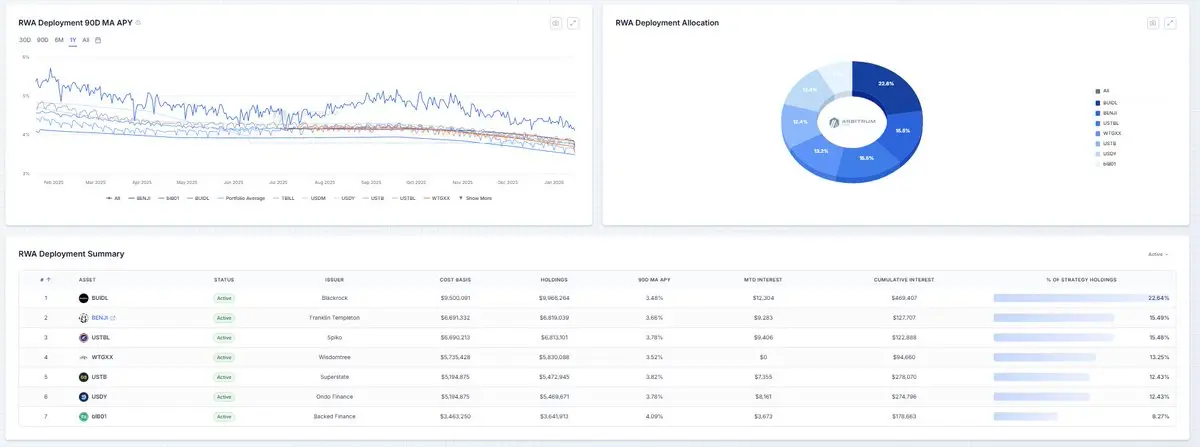Click the info icon beside APY title

pyautogui.click(x=138, y=22)
